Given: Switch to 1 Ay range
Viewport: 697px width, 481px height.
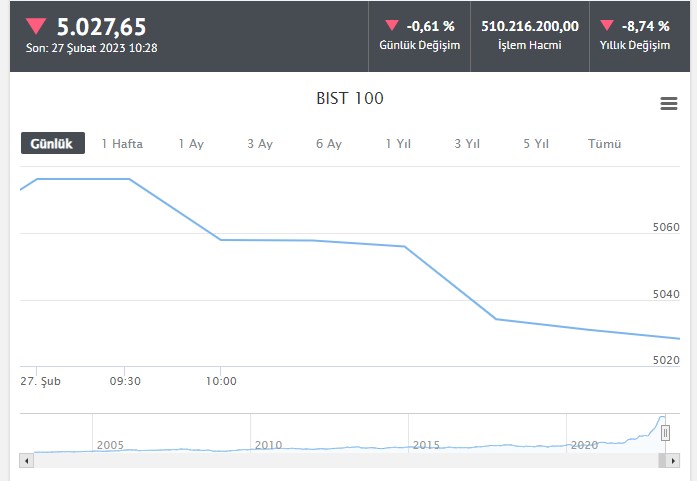Looking at the screenshot, I should (191, 144).
